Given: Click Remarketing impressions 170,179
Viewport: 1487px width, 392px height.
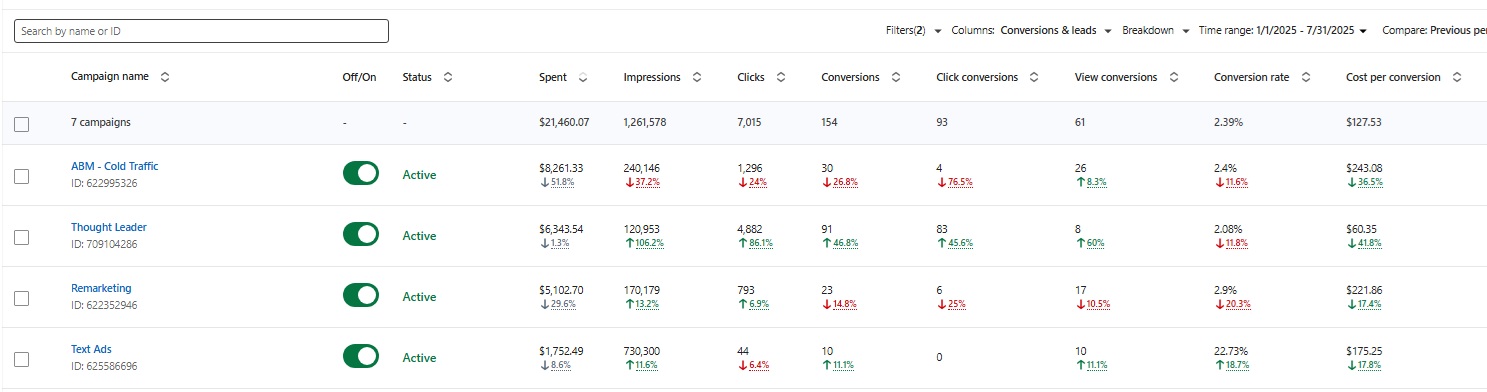Looking at the screenshot, I should tap(642, 290).
